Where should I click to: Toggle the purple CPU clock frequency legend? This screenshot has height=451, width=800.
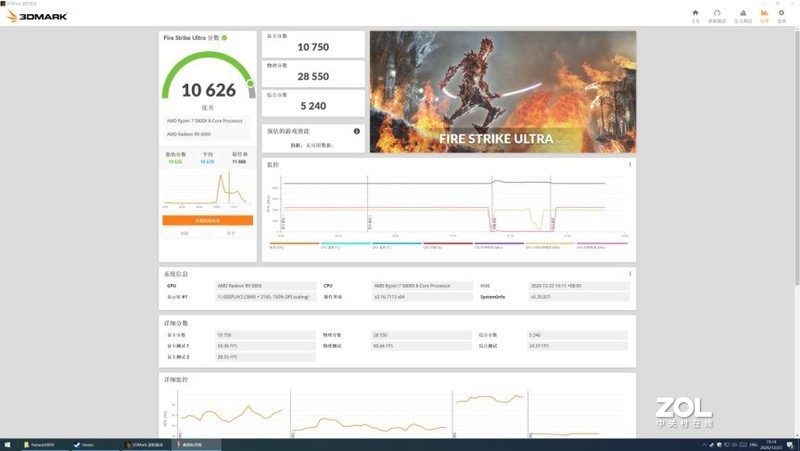coord(499,245)
